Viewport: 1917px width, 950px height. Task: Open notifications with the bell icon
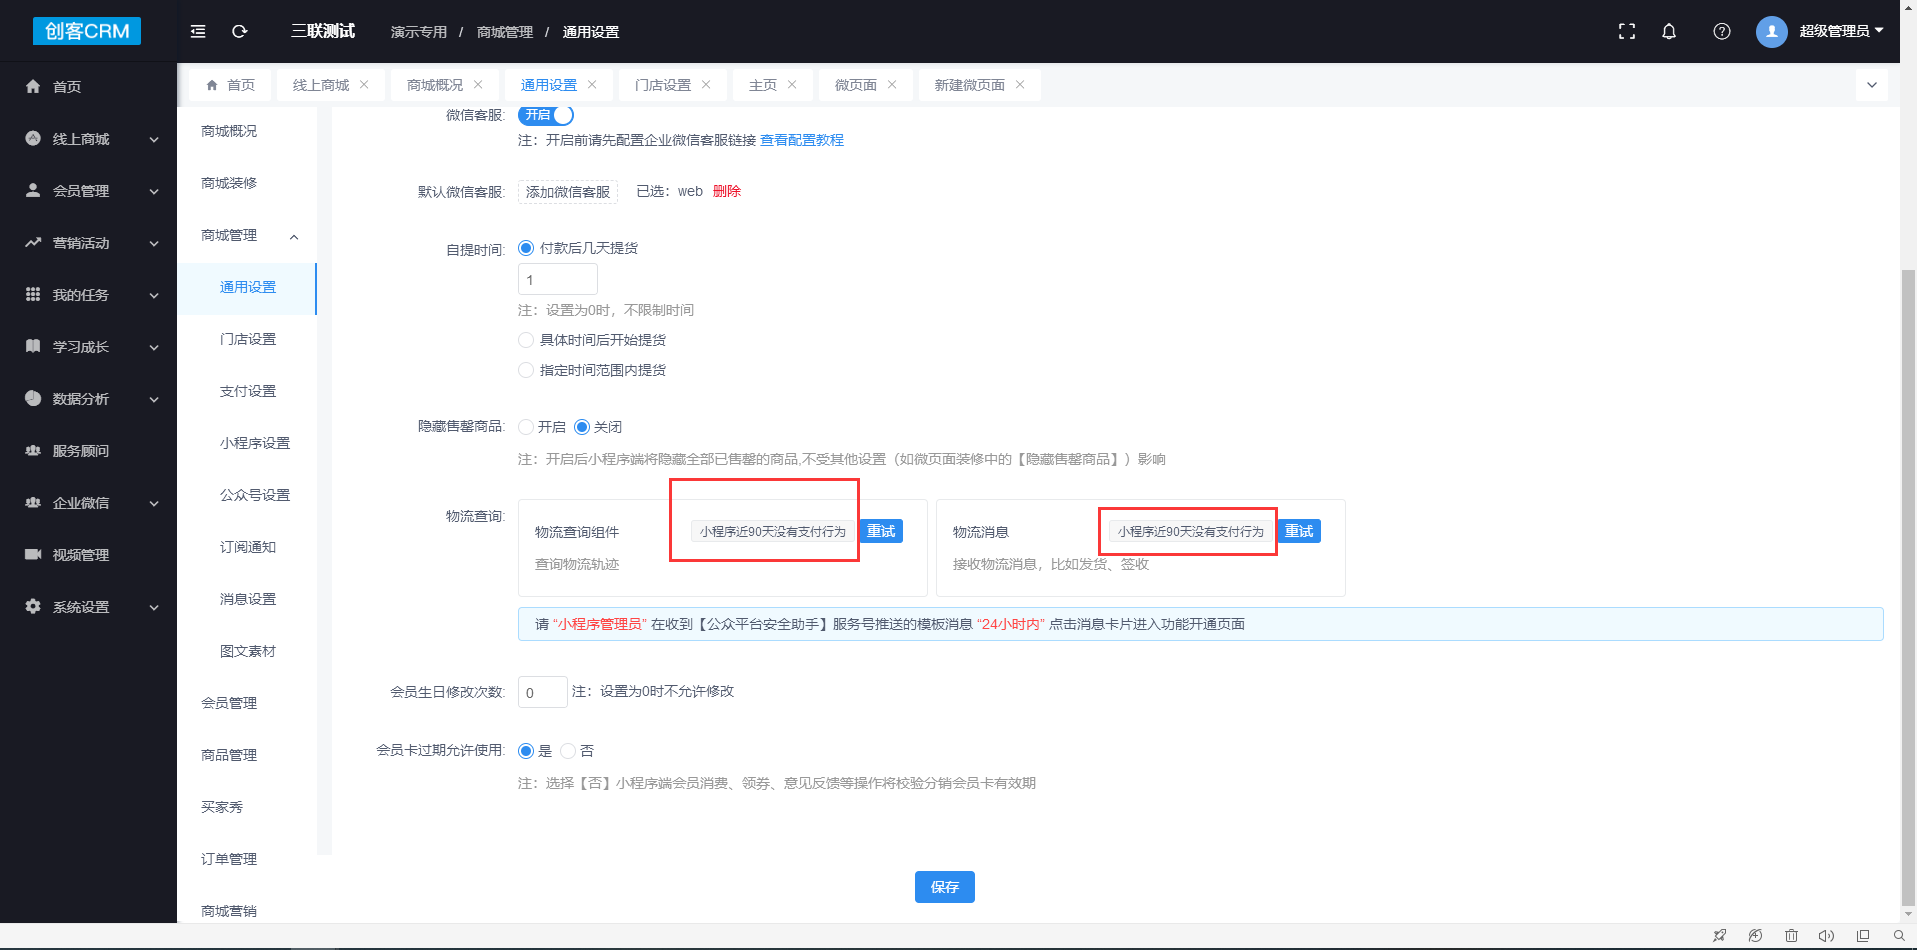[1669, 31]
